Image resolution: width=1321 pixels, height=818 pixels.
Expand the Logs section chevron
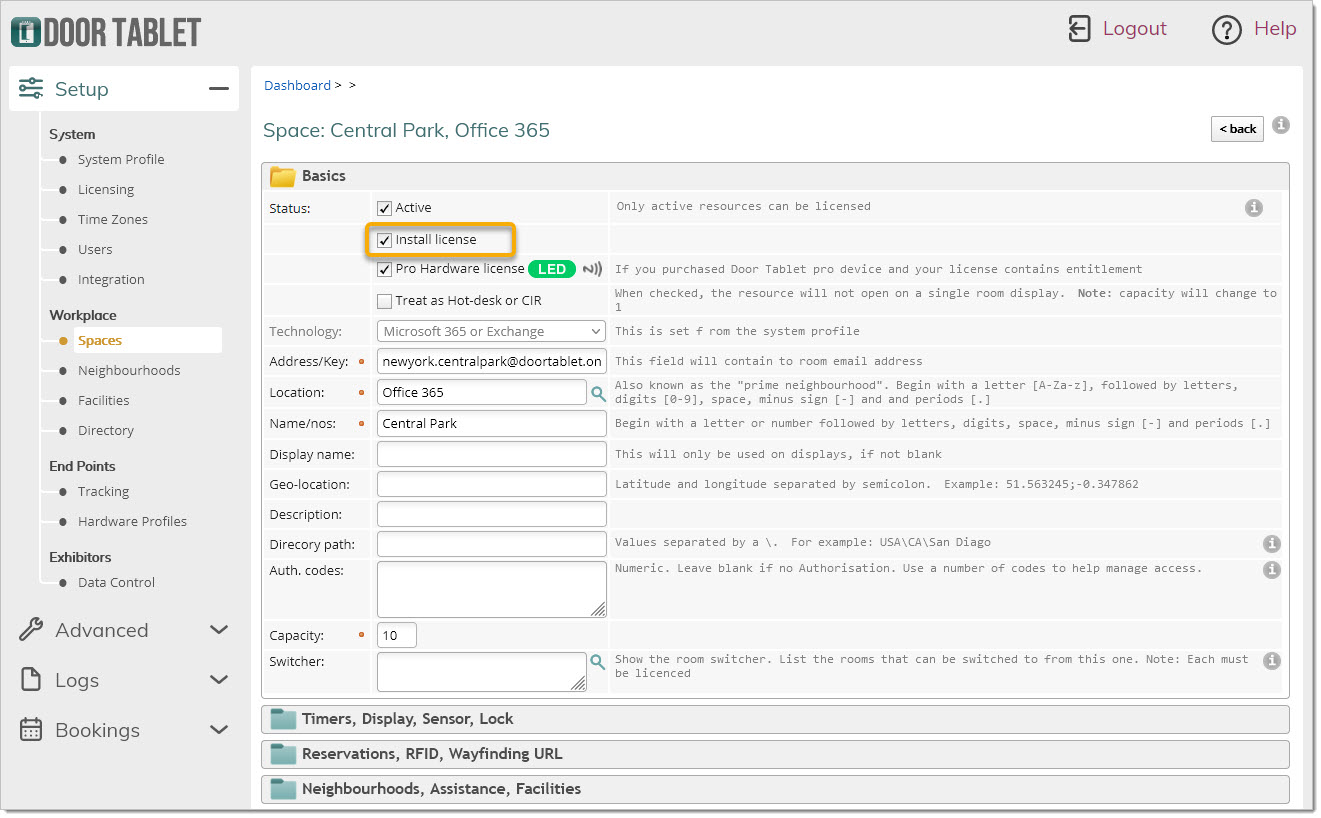219,680
